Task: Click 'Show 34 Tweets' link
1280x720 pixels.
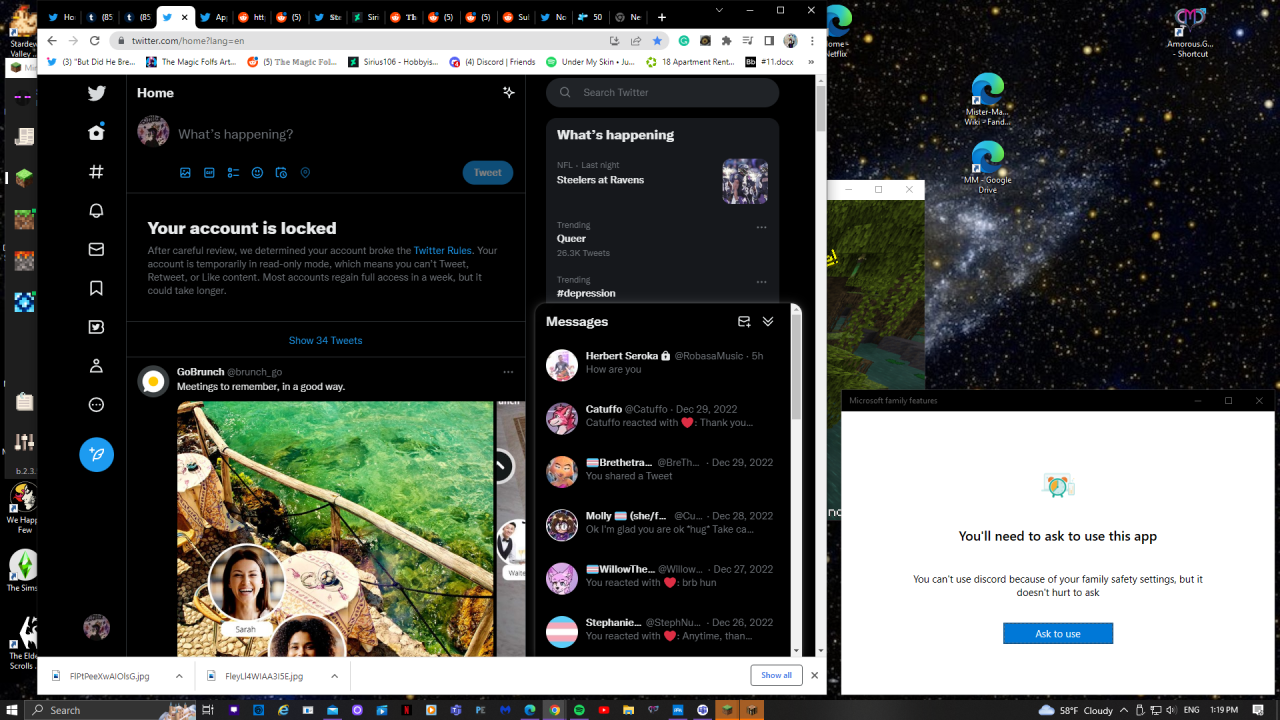Action: pyautogui.click(x=326, y=340)
